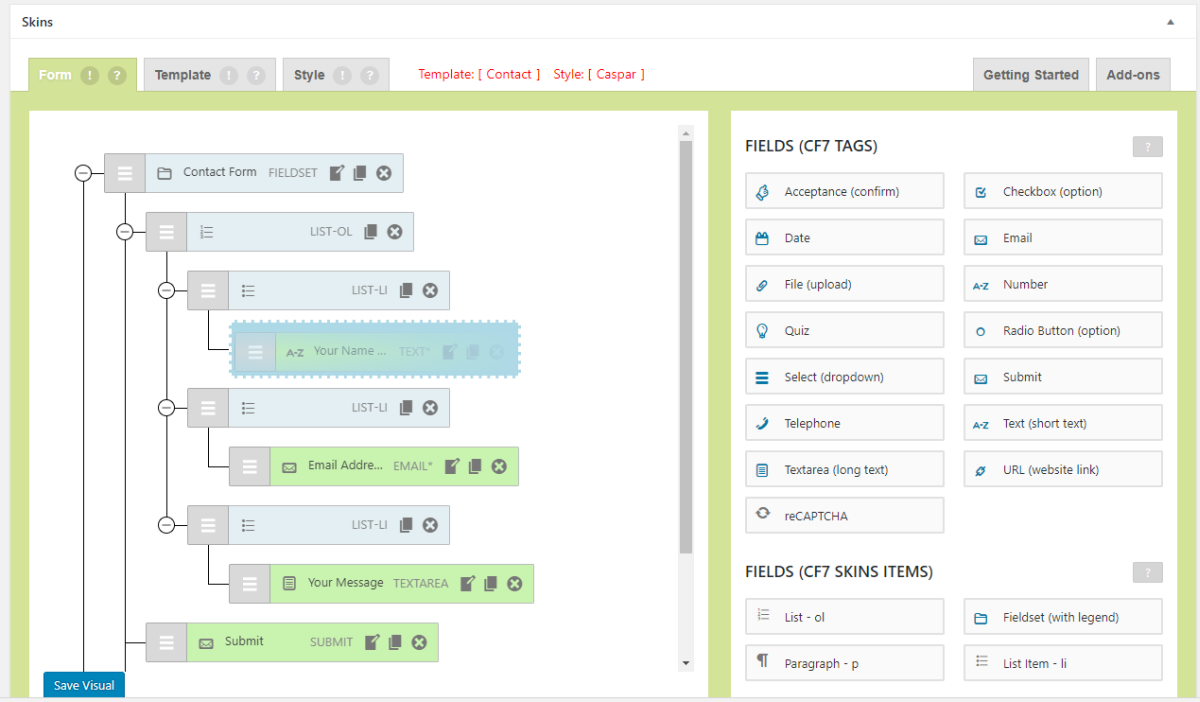Viewport: 1200px width, 702px height.
Task: Duplicate the Email Address field
Action: [x=476, y=466]
